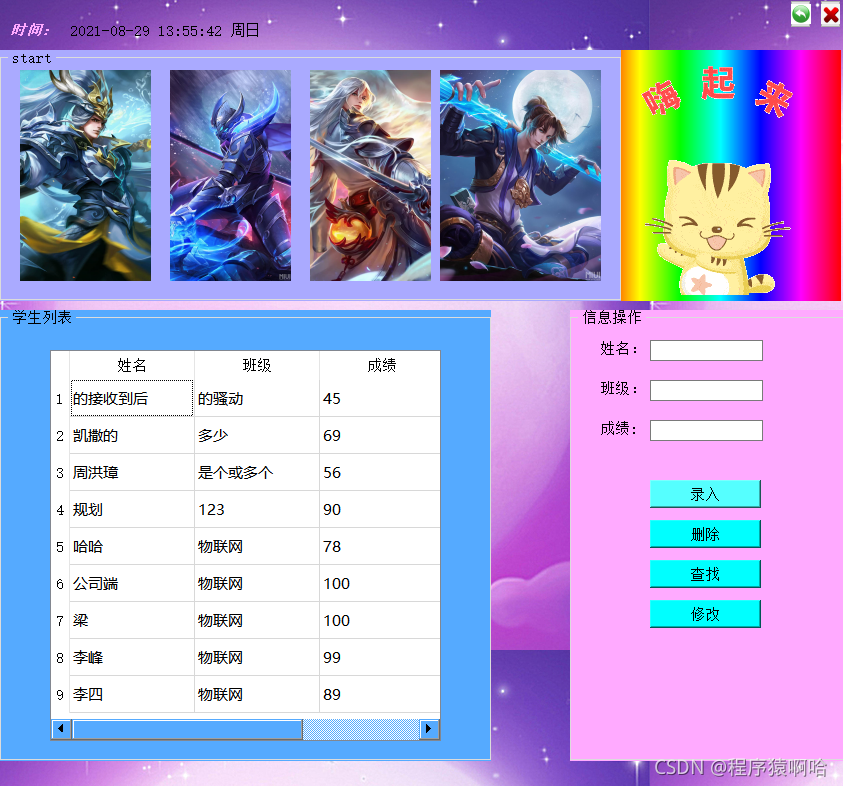Screen dimensions: 843x786
Task: Click the second hero image of blue armored knight
Action: (230, 175)
